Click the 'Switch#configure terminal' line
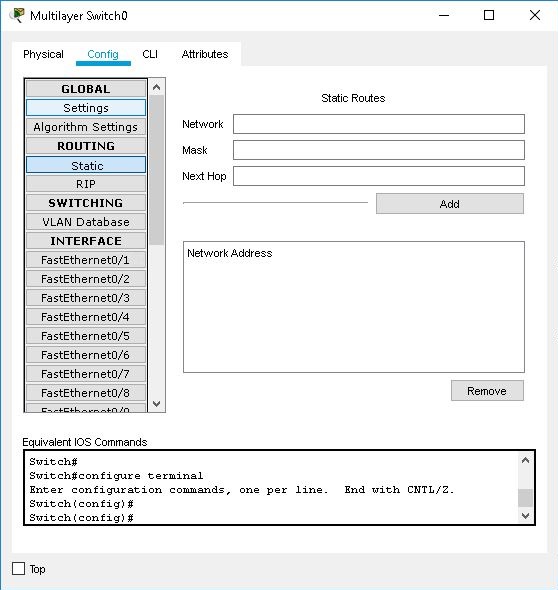Image resolution: width=558 pixels, height=590 pixels. (x=116, y=476)
